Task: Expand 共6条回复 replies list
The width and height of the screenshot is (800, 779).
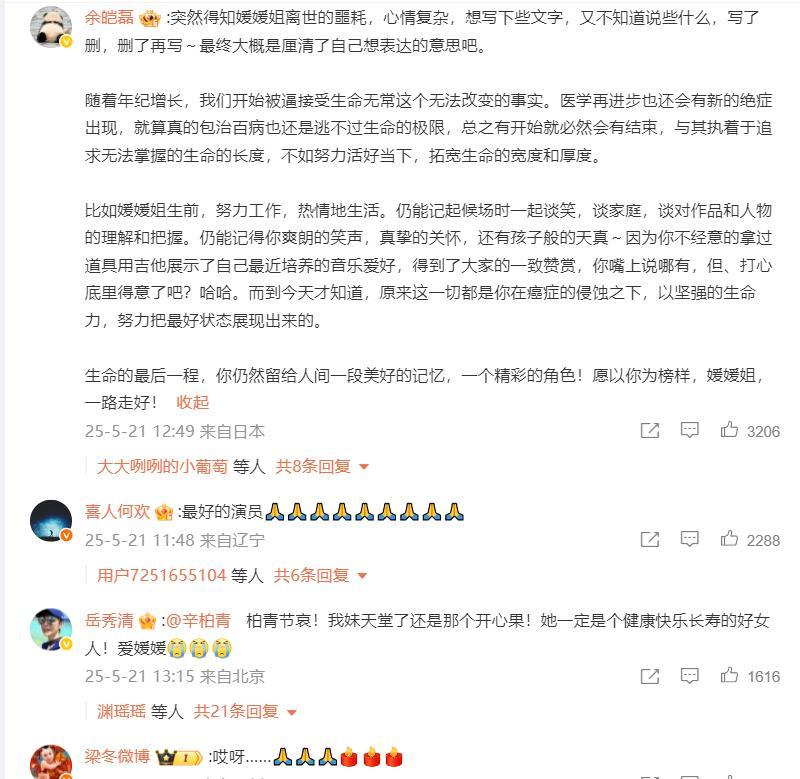Action: pos(320,575)
